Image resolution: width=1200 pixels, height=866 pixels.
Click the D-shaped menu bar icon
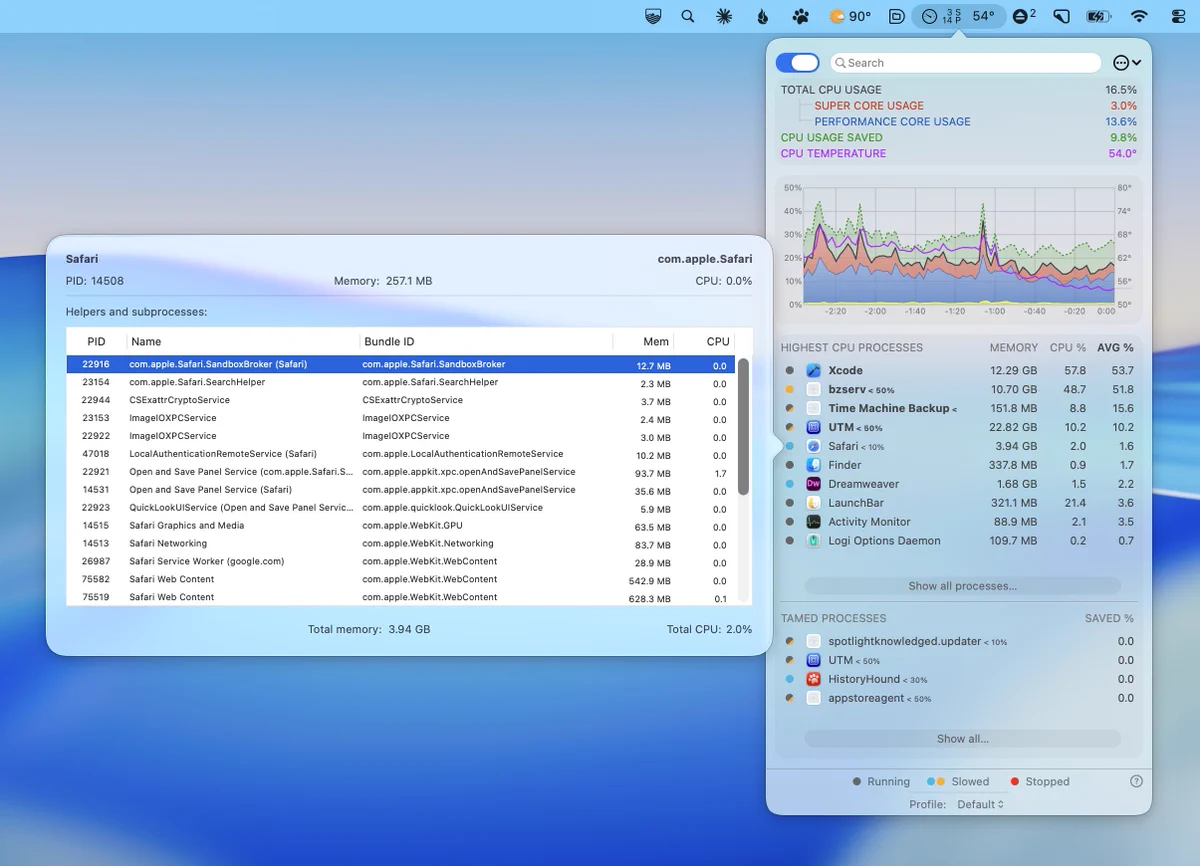coord(897,16)
